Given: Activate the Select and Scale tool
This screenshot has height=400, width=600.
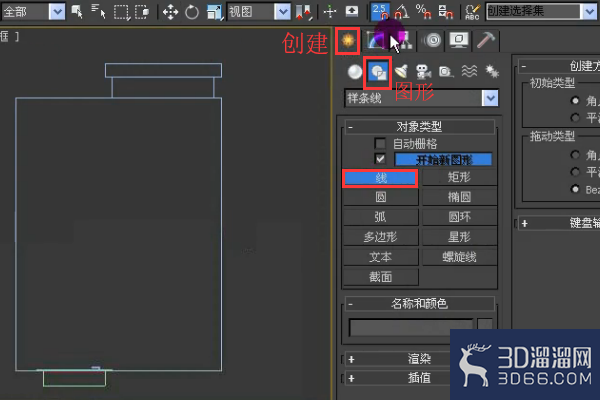Looking at the screenshot, I should 214,12.
